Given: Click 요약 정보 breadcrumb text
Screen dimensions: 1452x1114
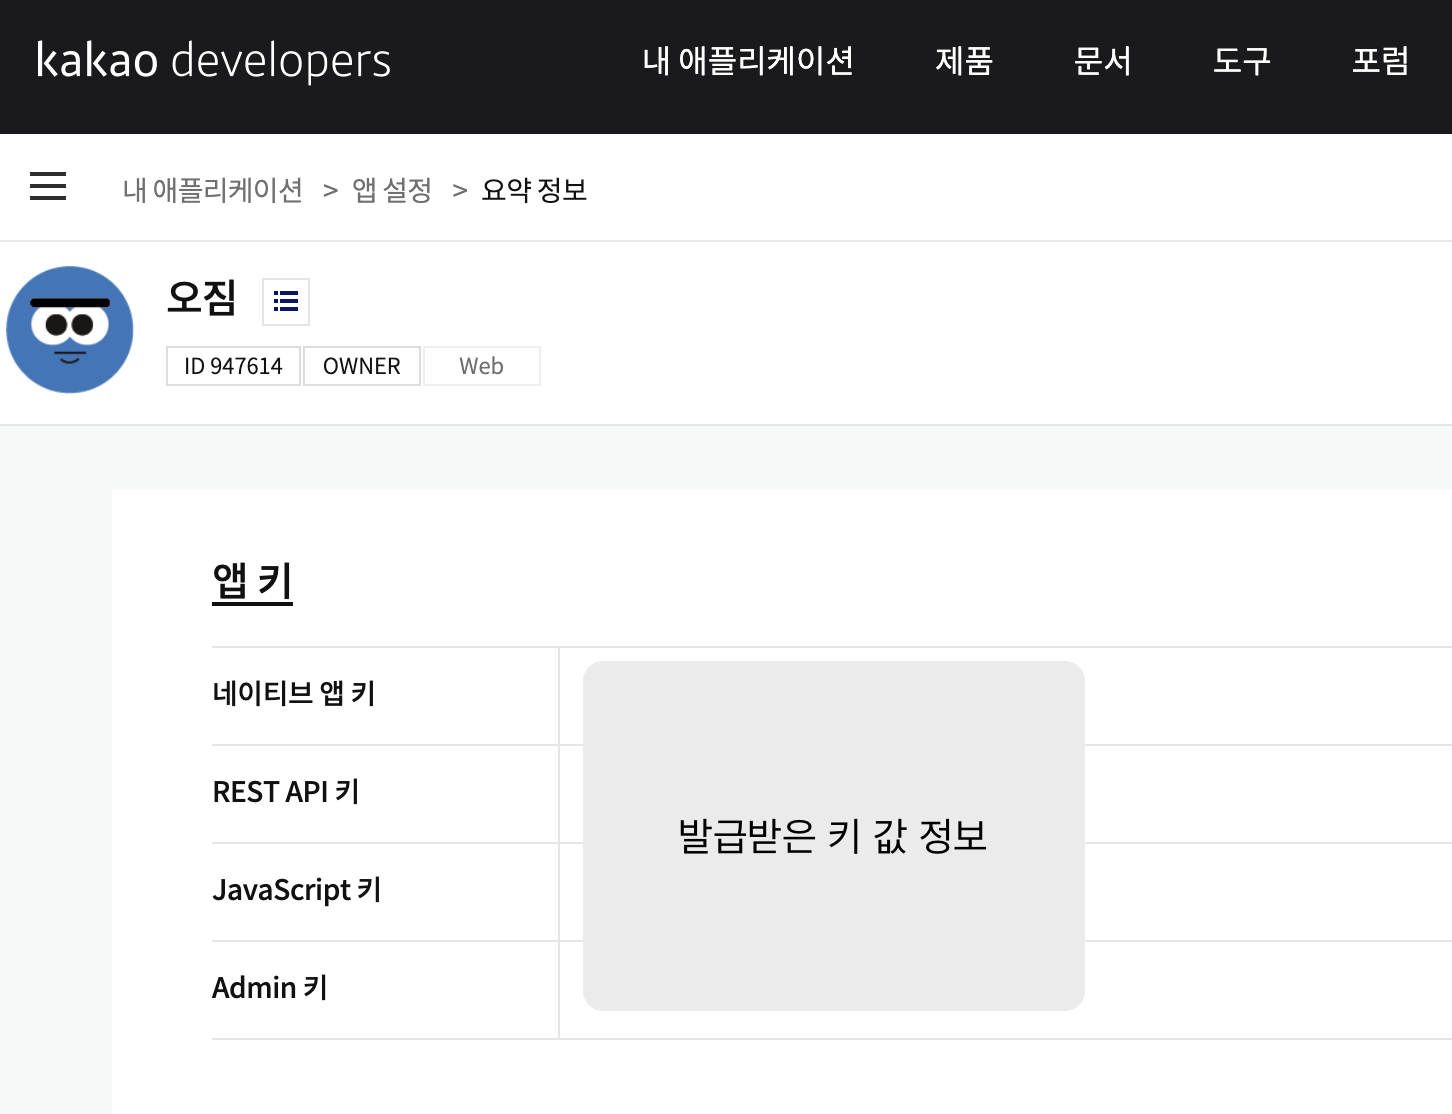Looking at the screenshot, I should (x=534, y=189).
